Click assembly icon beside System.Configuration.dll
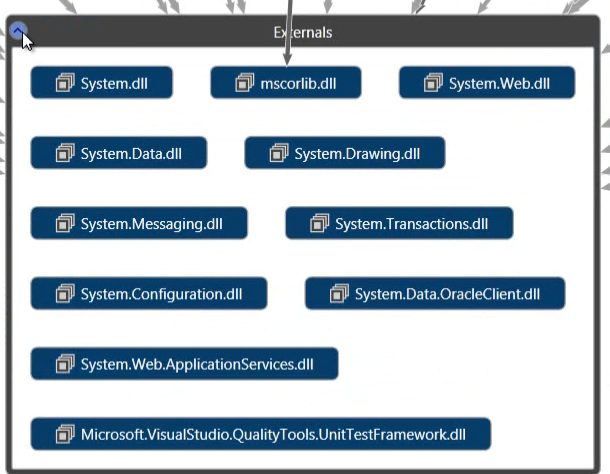Image resolution: width=610 pixels, height=474 pixels. click(x=65, y=293)
